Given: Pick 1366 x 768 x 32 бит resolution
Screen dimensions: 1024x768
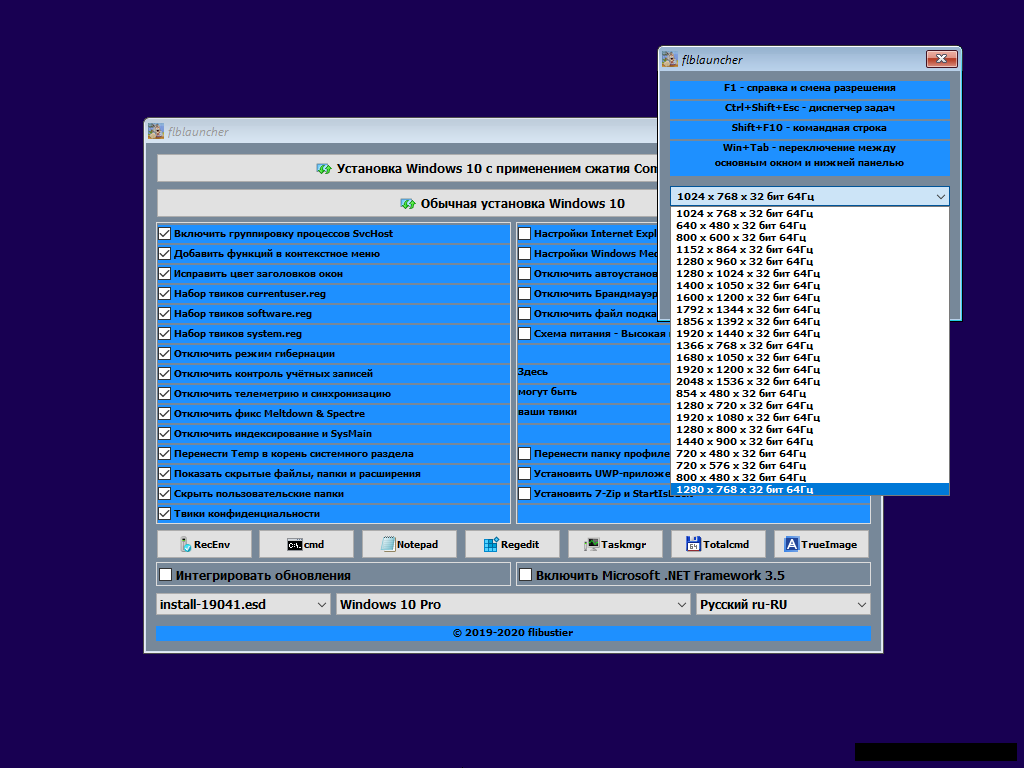Looking at the screenshot, I should (x=810, y=345).
